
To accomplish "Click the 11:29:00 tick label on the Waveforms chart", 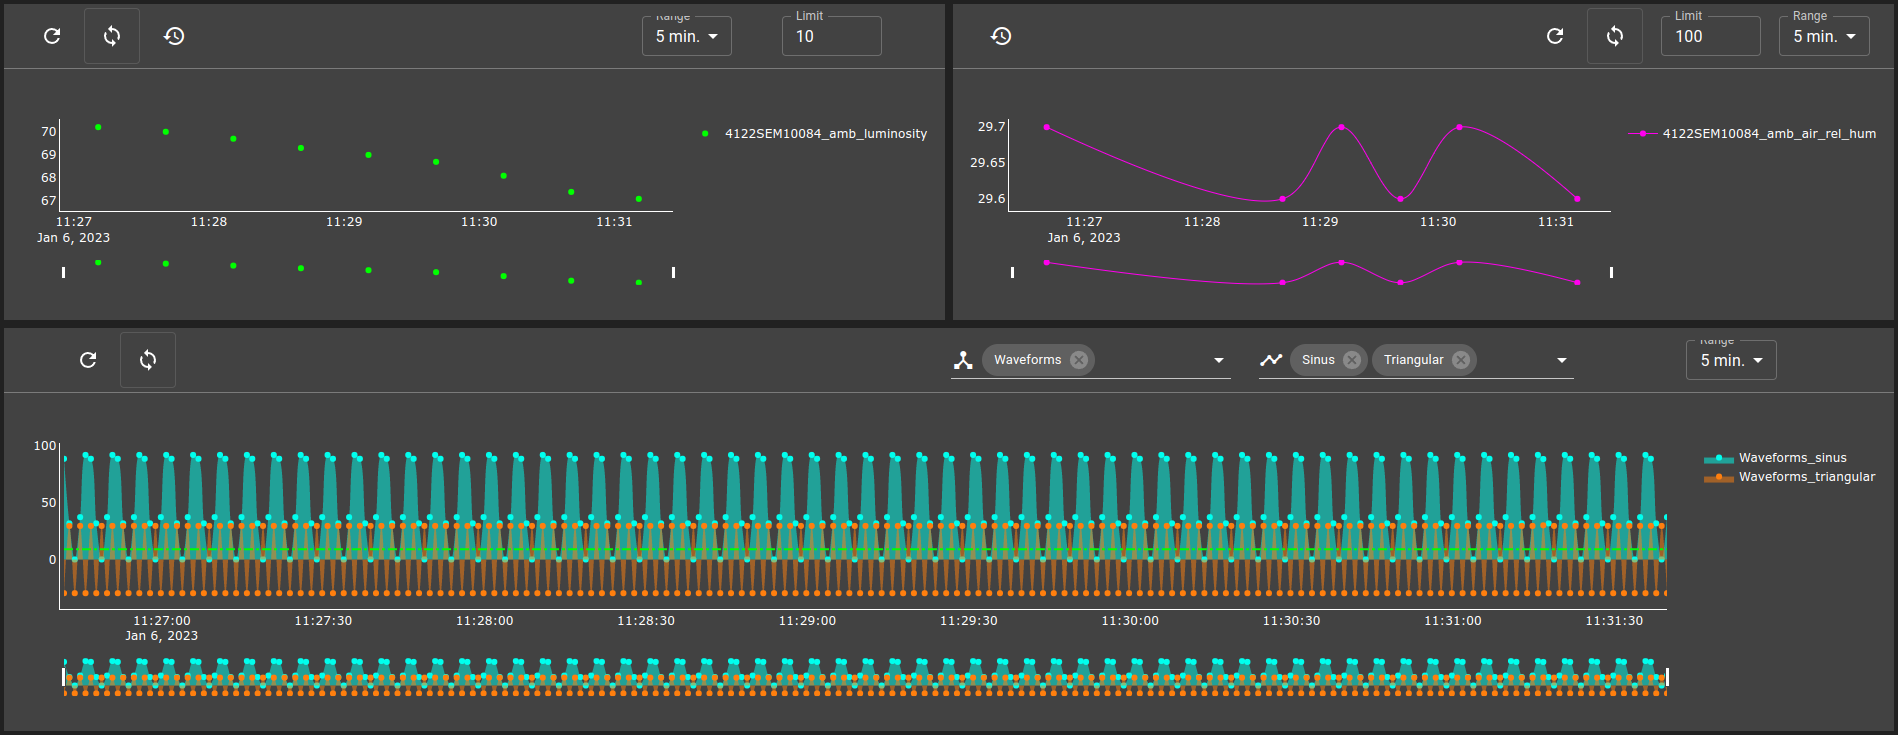I will pos(807,621).
